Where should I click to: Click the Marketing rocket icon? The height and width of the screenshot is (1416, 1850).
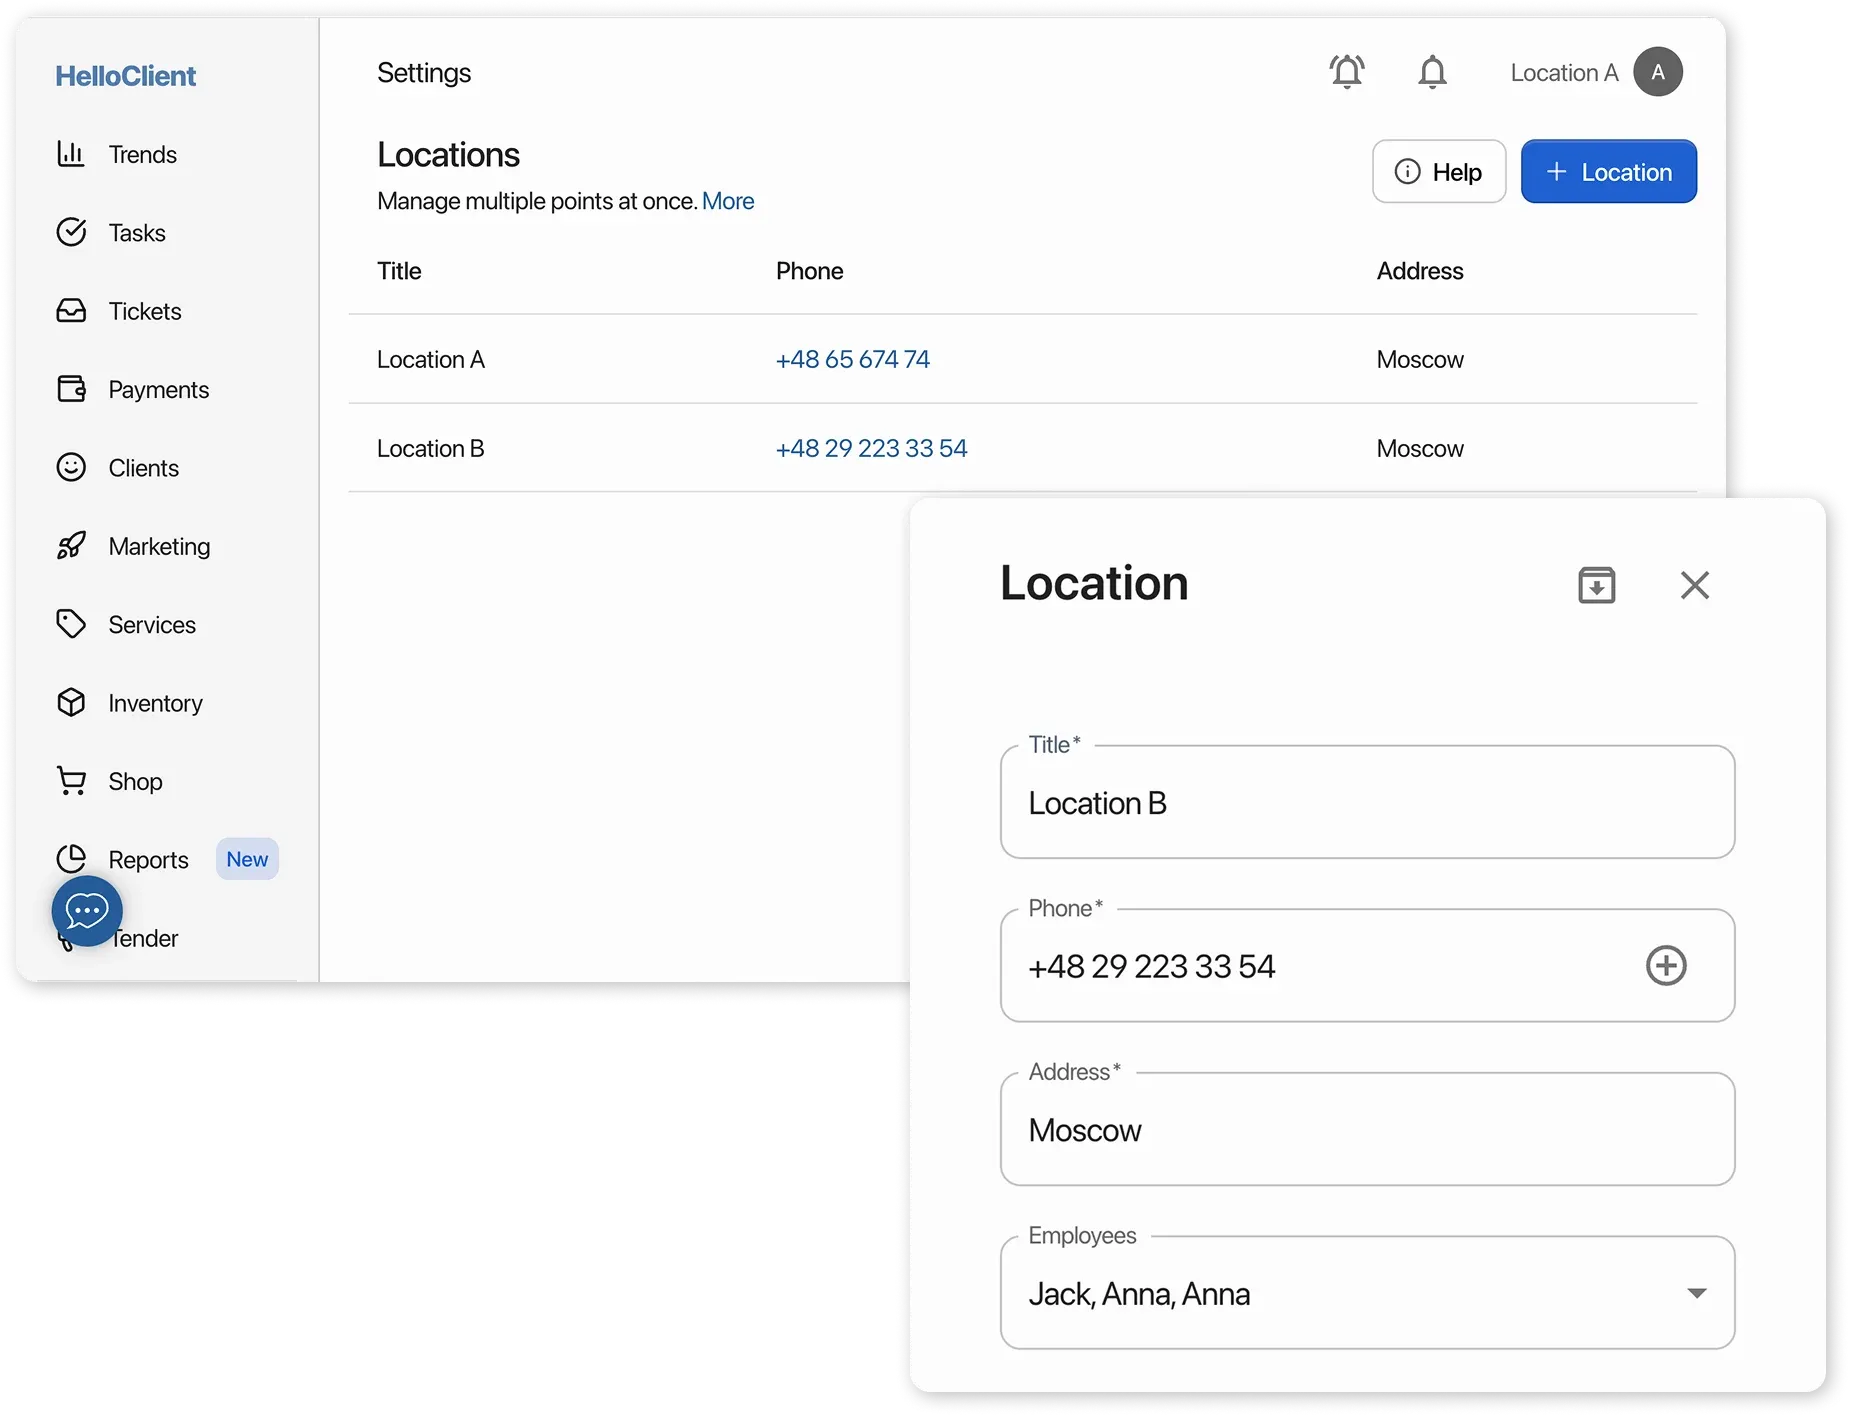(71, 546)
